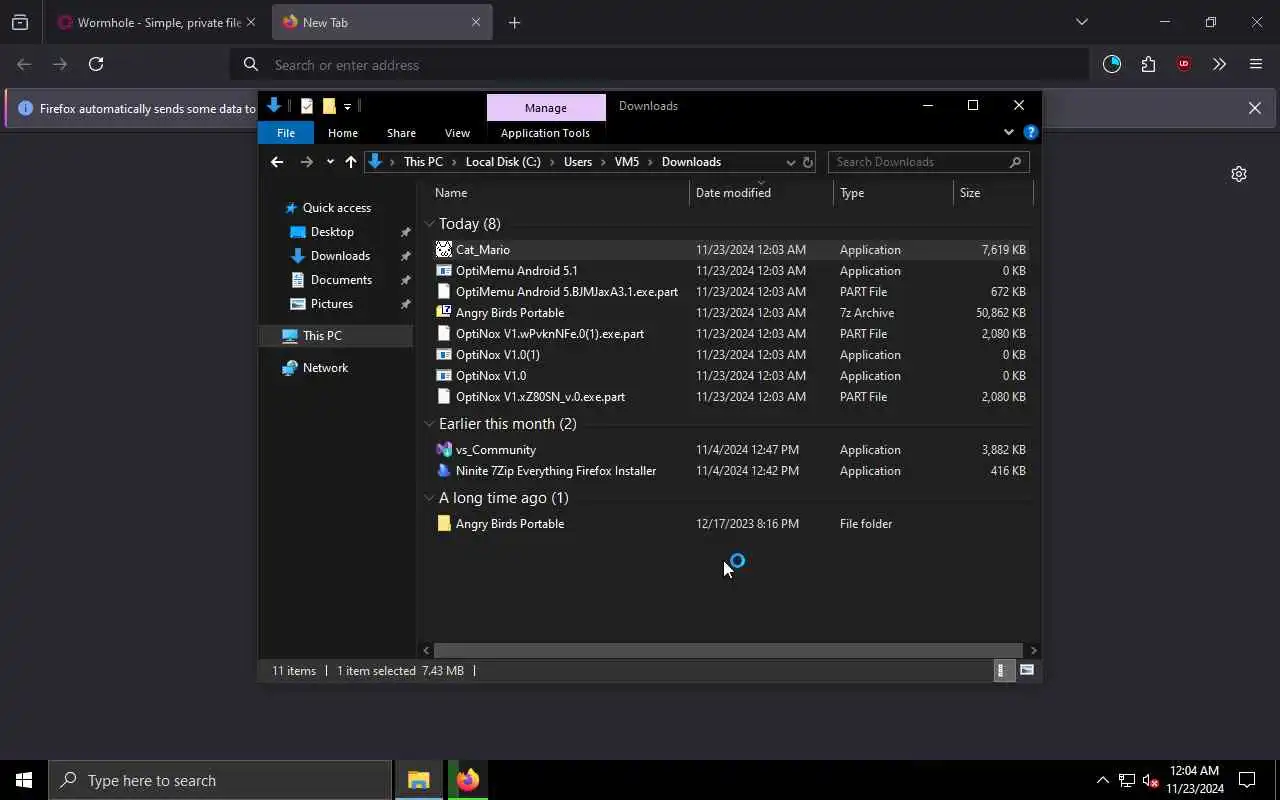The image size is (1280, 800).
Task: Open the Firefox overflow tools menu
Action: pos(1219,64)
